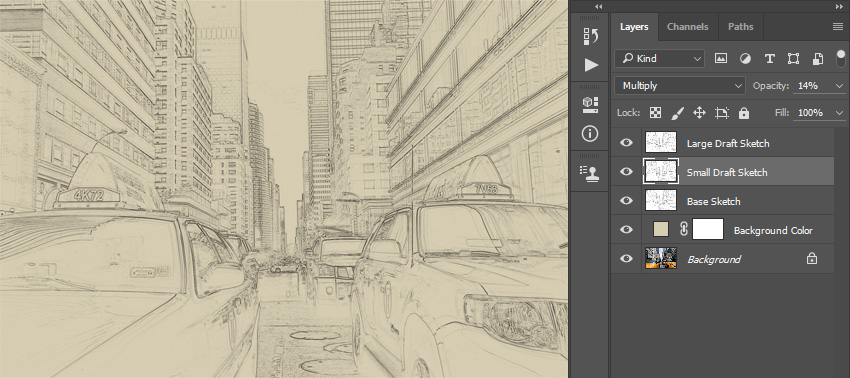Open the History panel icon
Viewport: 850px width, 378px height.
tap(590, 37)
